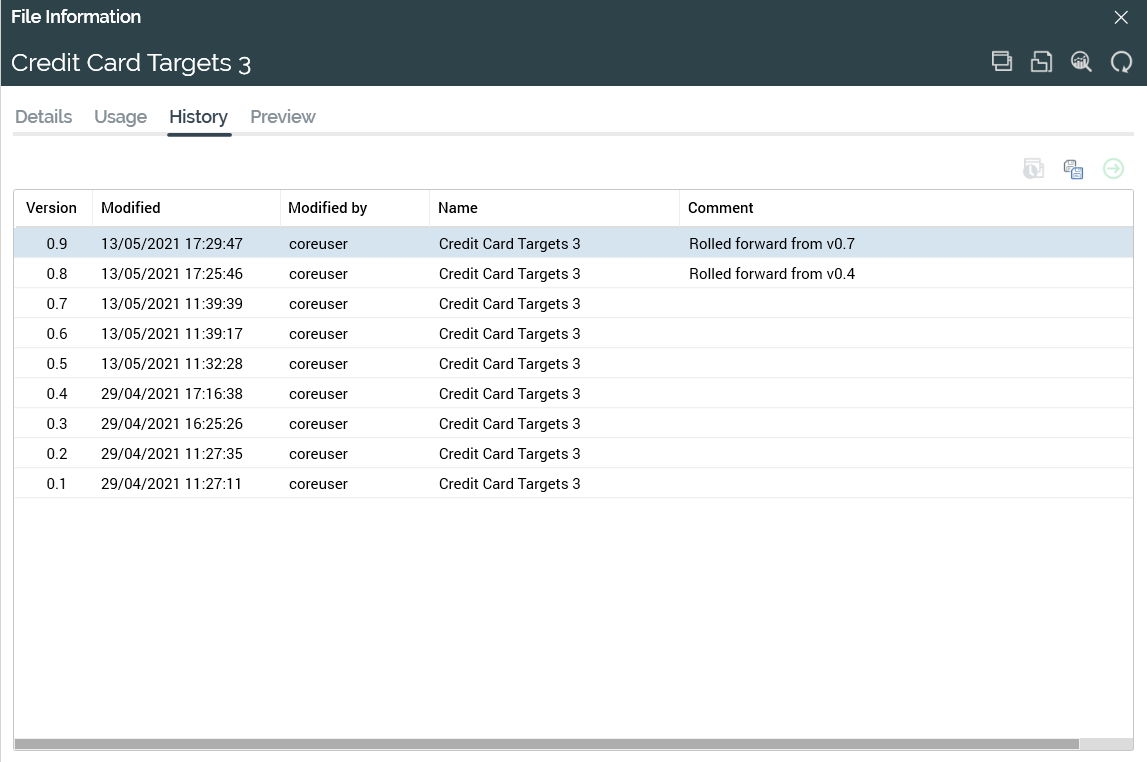The width and height of the screenshot is (1147, 762).
Task: Click the overlapping windows icon in header
Action: (x=1001, y=61)
